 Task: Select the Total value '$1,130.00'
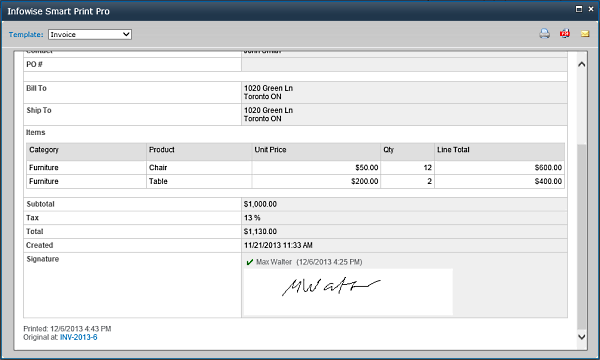260,231
